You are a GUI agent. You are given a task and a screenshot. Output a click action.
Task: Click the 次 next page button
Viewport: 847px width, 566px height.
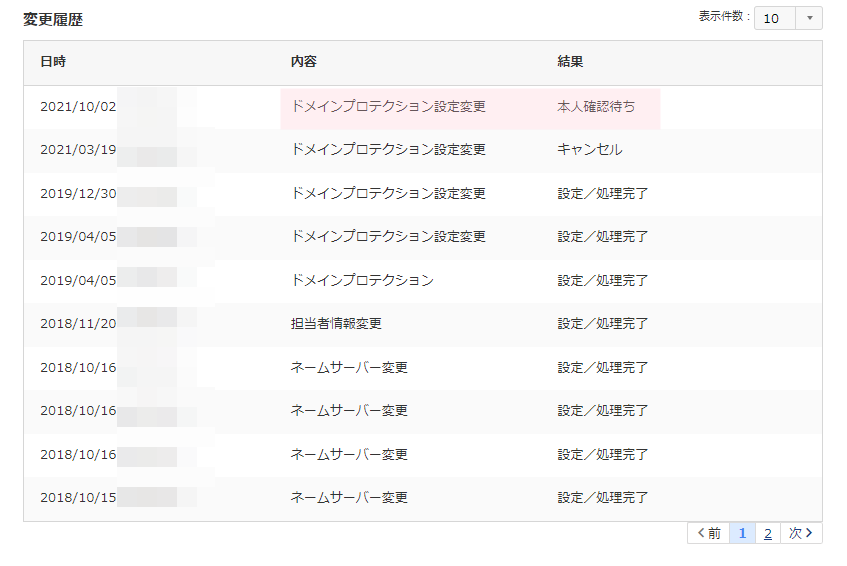tap(801, 534)
